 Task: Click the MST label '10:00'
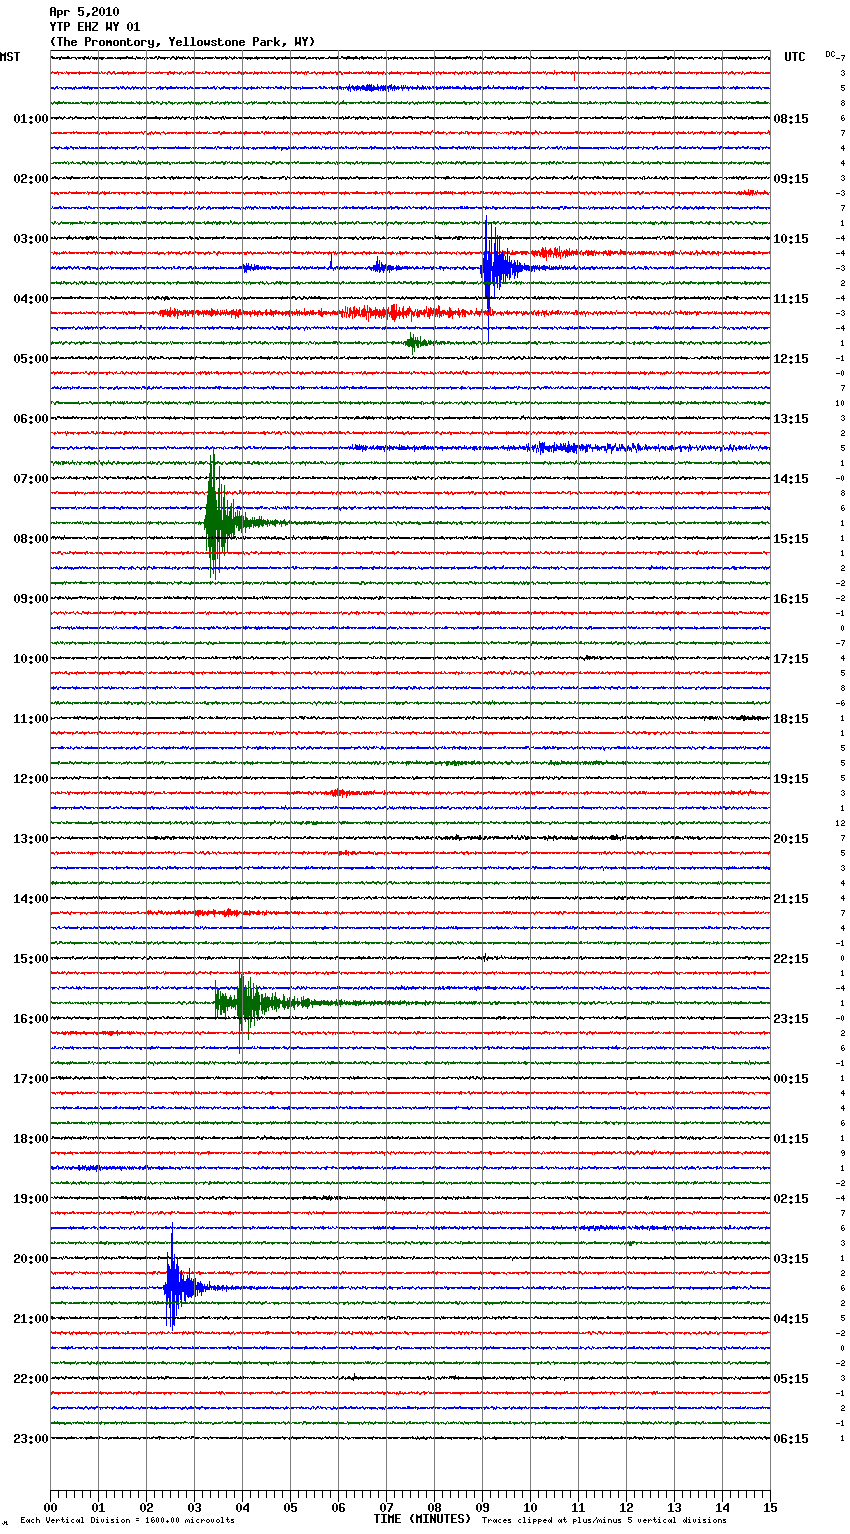point(30,659)
